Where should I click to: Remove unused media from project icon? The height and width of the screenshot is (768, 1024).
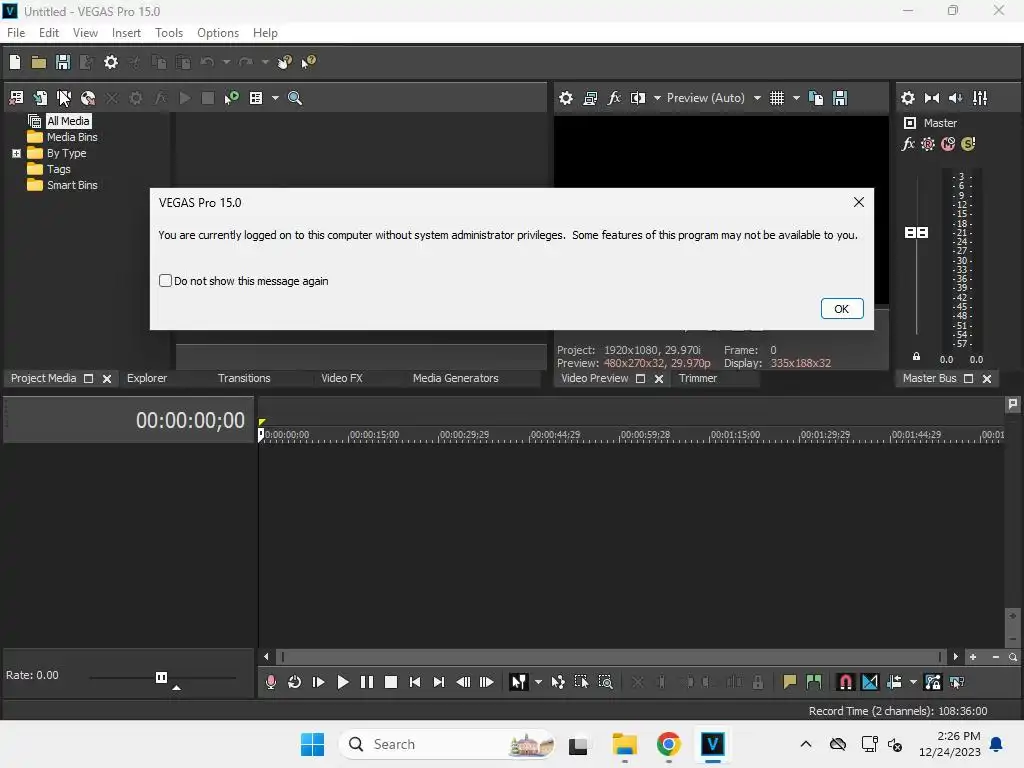(16, 98)
